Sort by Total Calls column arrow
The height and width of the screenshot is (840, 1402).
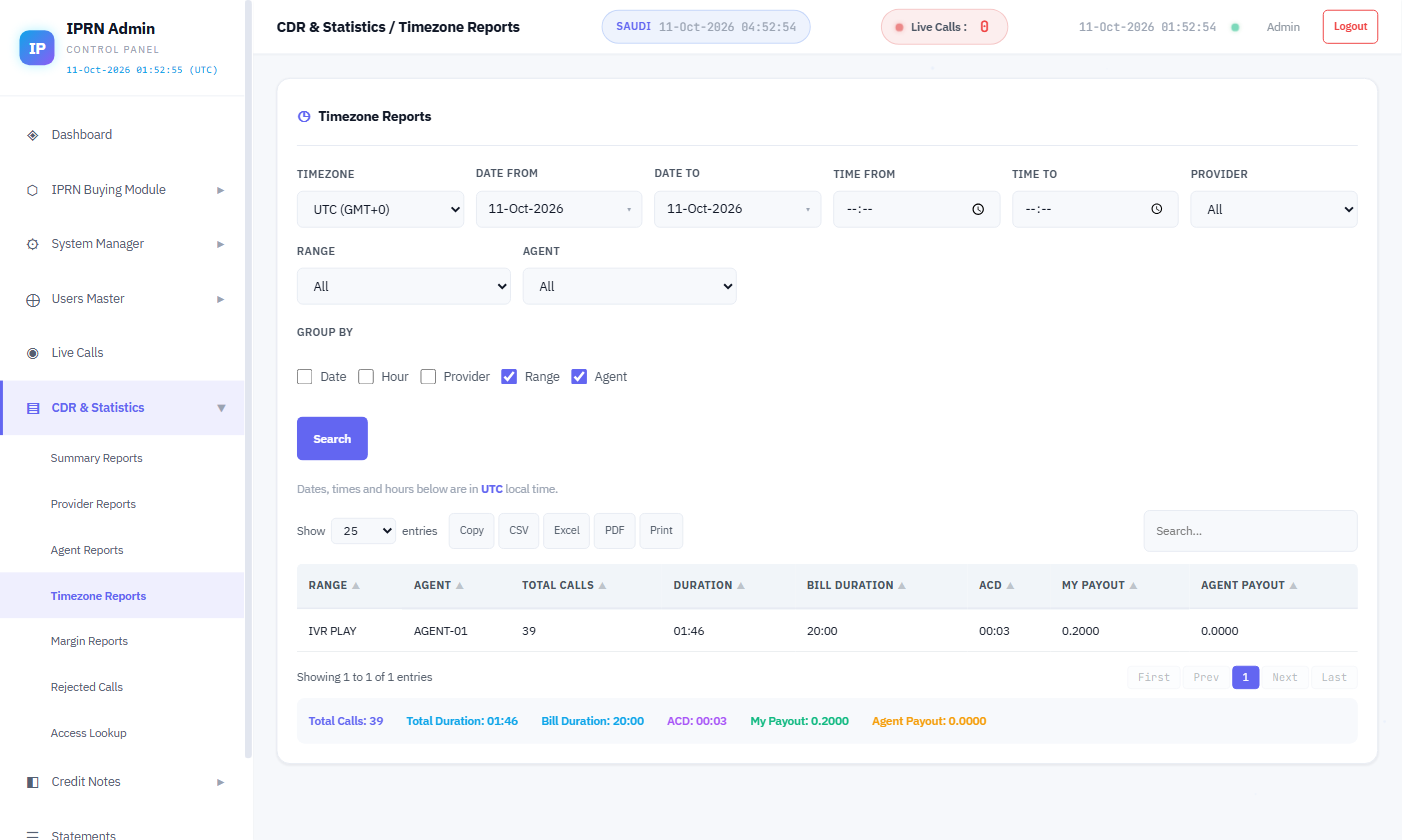pos(603,586)
